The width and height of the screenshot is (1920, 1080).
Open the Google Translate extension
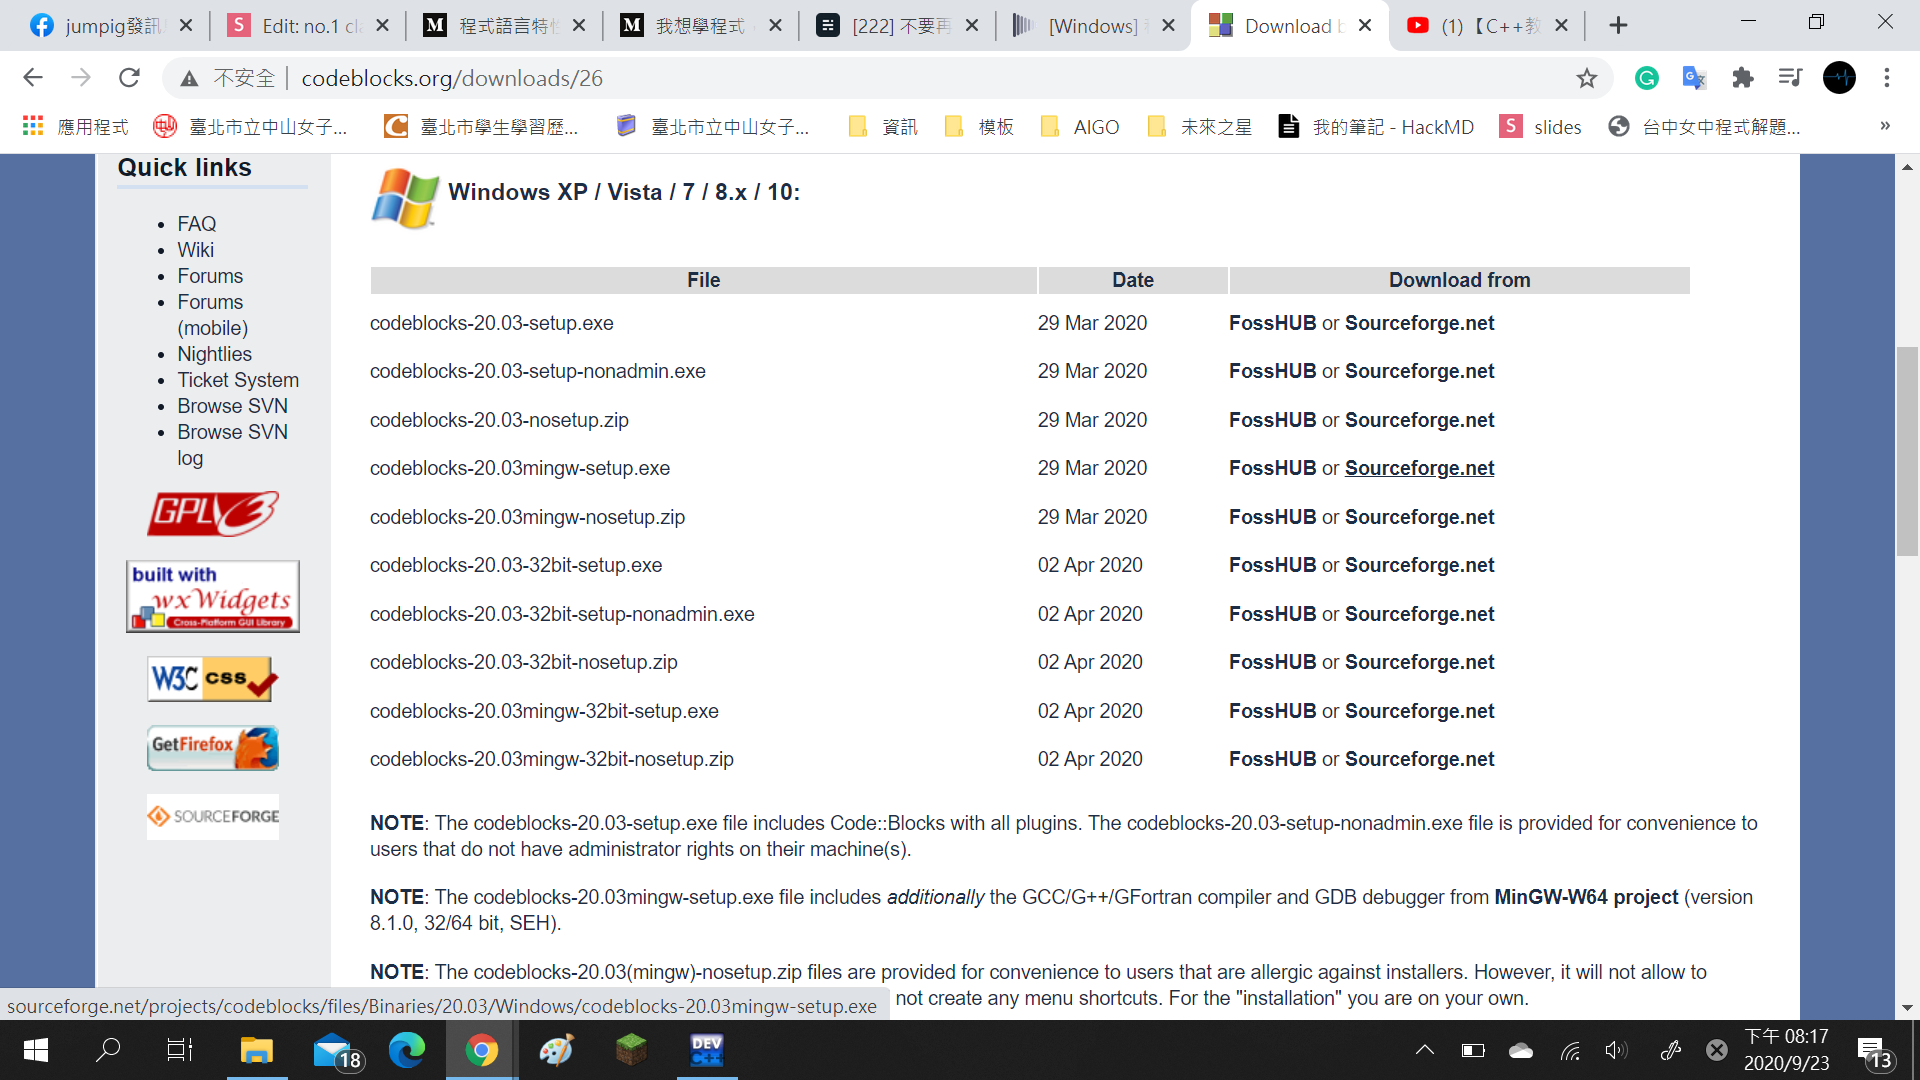coord(1694,78)
